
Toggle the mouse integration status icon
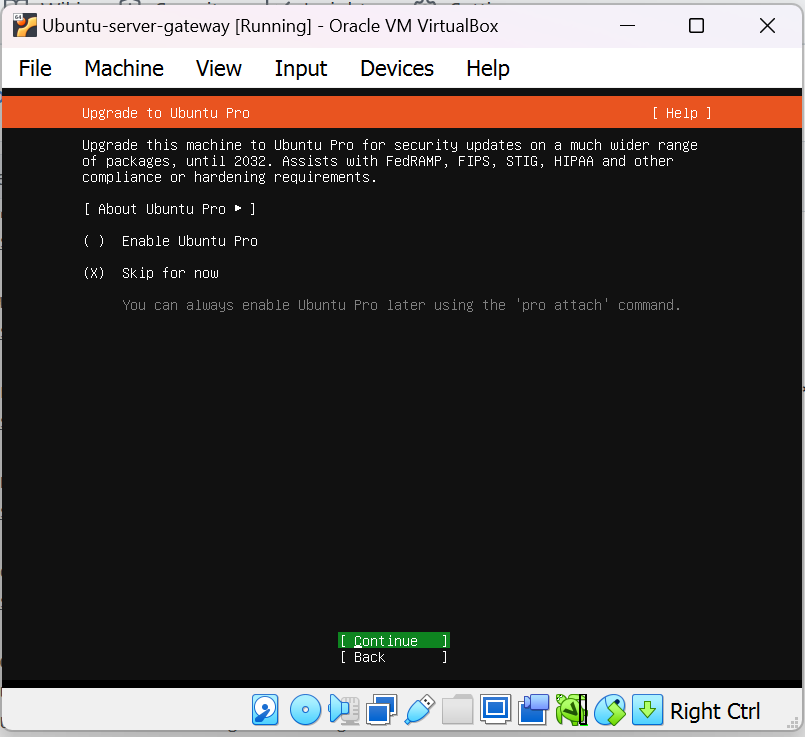pyautogui.click(x=609, y=710)
